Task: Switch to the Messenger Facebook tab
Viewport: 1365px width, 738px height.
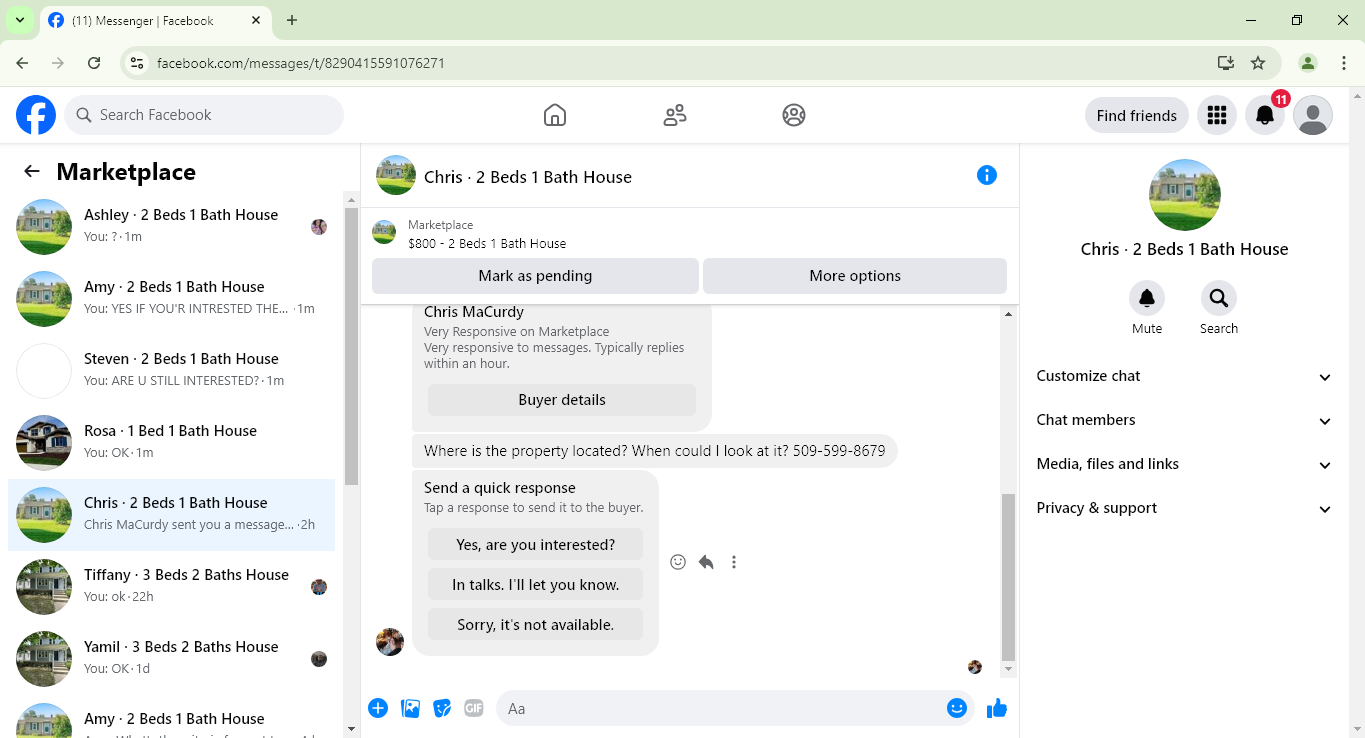Action: pyautogui.click(x=155, y=21)
